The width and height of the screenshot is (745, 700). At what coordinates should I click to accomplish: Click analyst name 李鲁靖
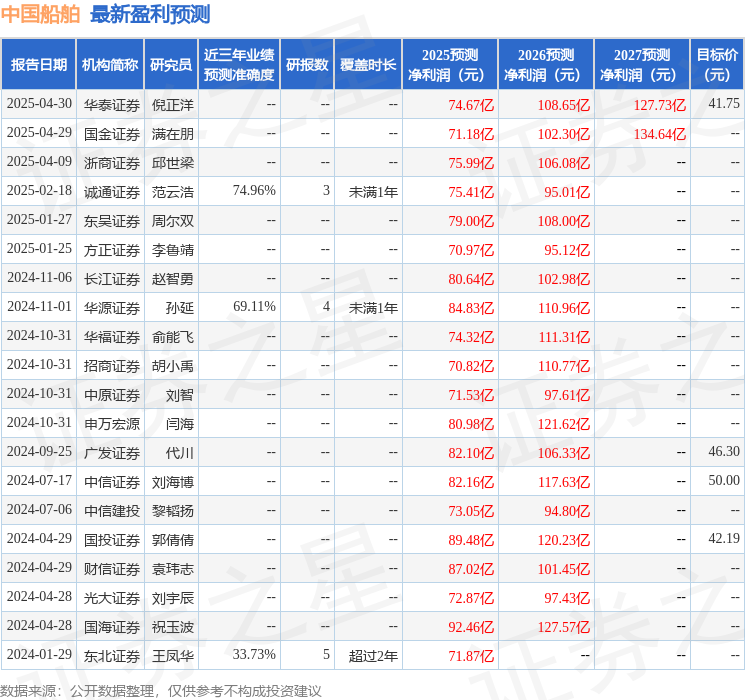pos(172,250)
